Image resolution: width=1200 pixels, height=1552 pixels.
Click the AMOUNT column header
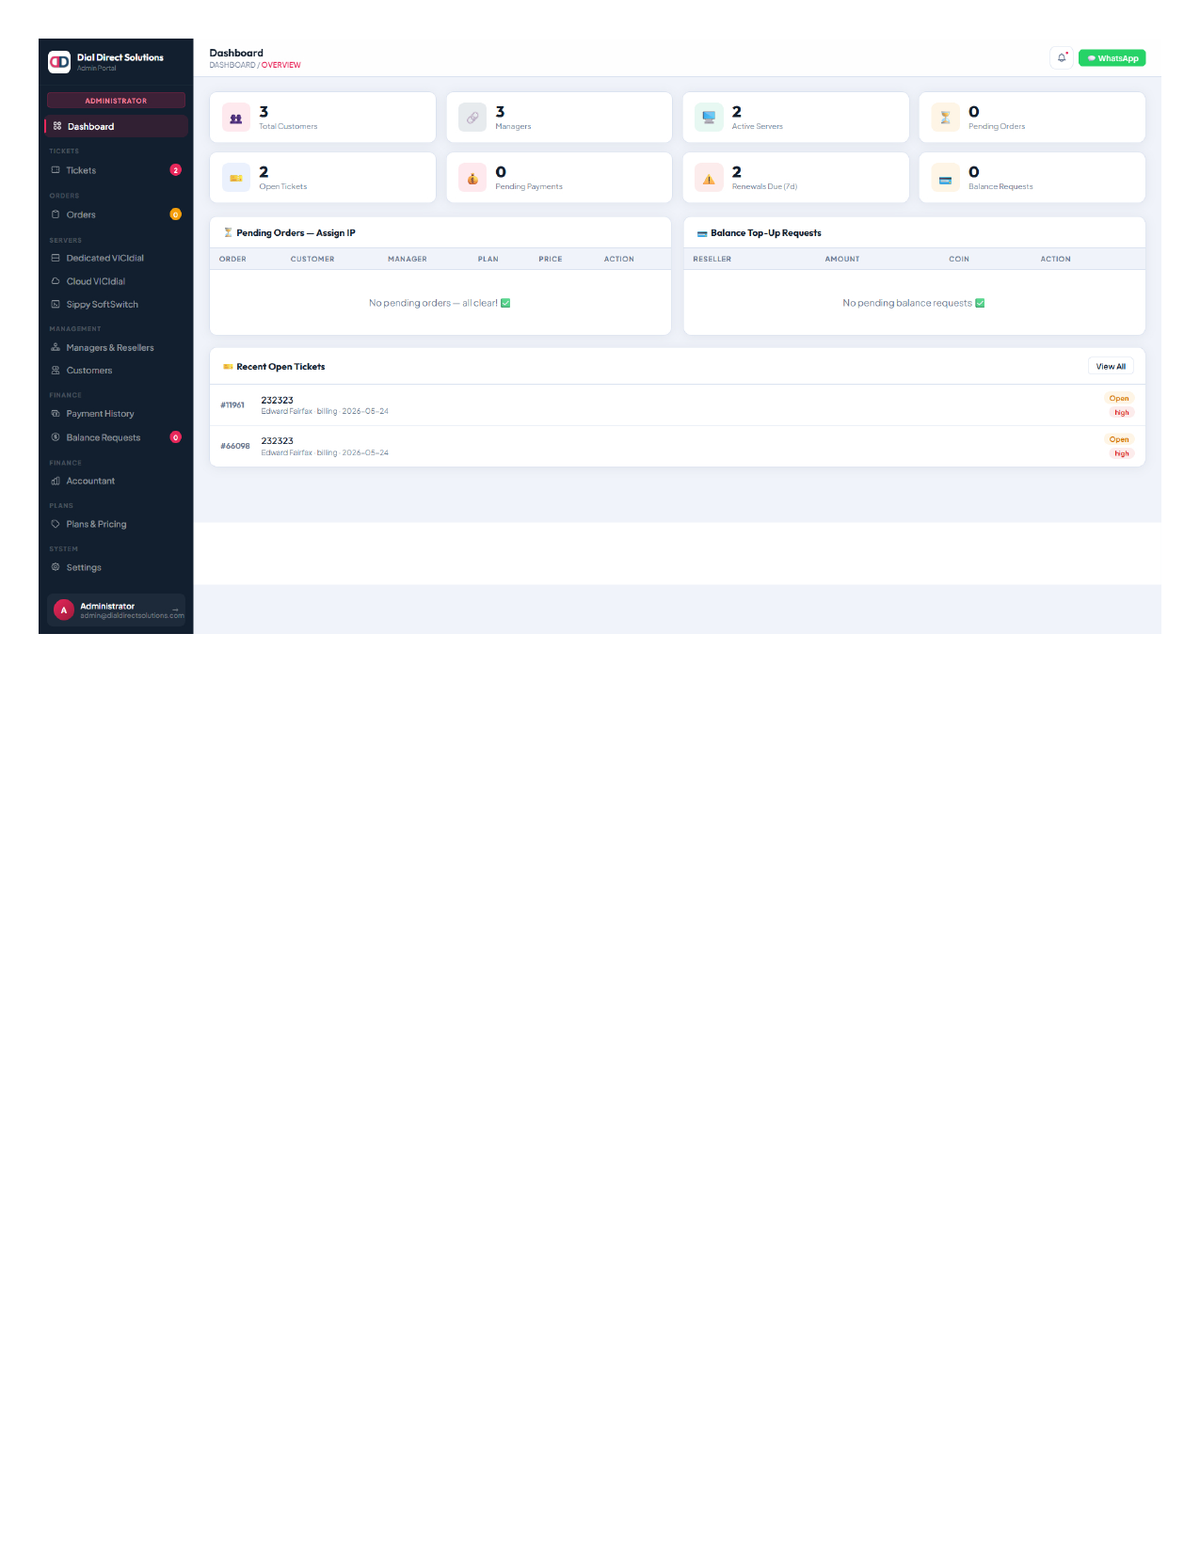[842, 259]
